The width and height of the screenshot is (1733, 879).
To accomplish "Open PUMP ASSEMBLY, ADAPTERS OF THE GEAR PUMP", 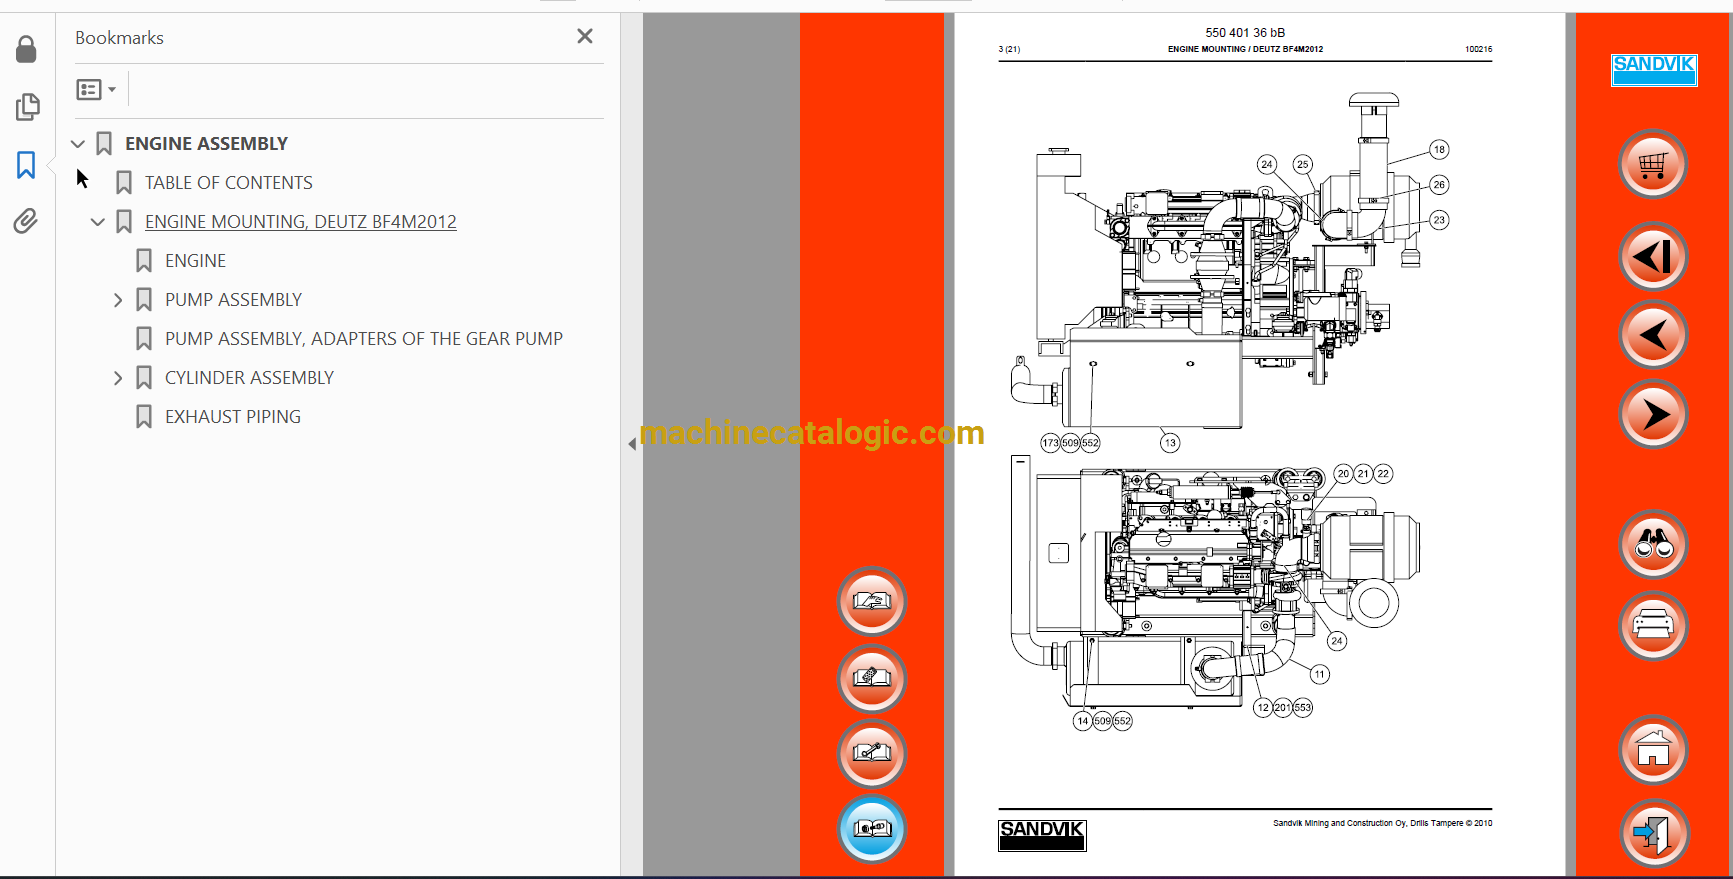I will 364,339.
